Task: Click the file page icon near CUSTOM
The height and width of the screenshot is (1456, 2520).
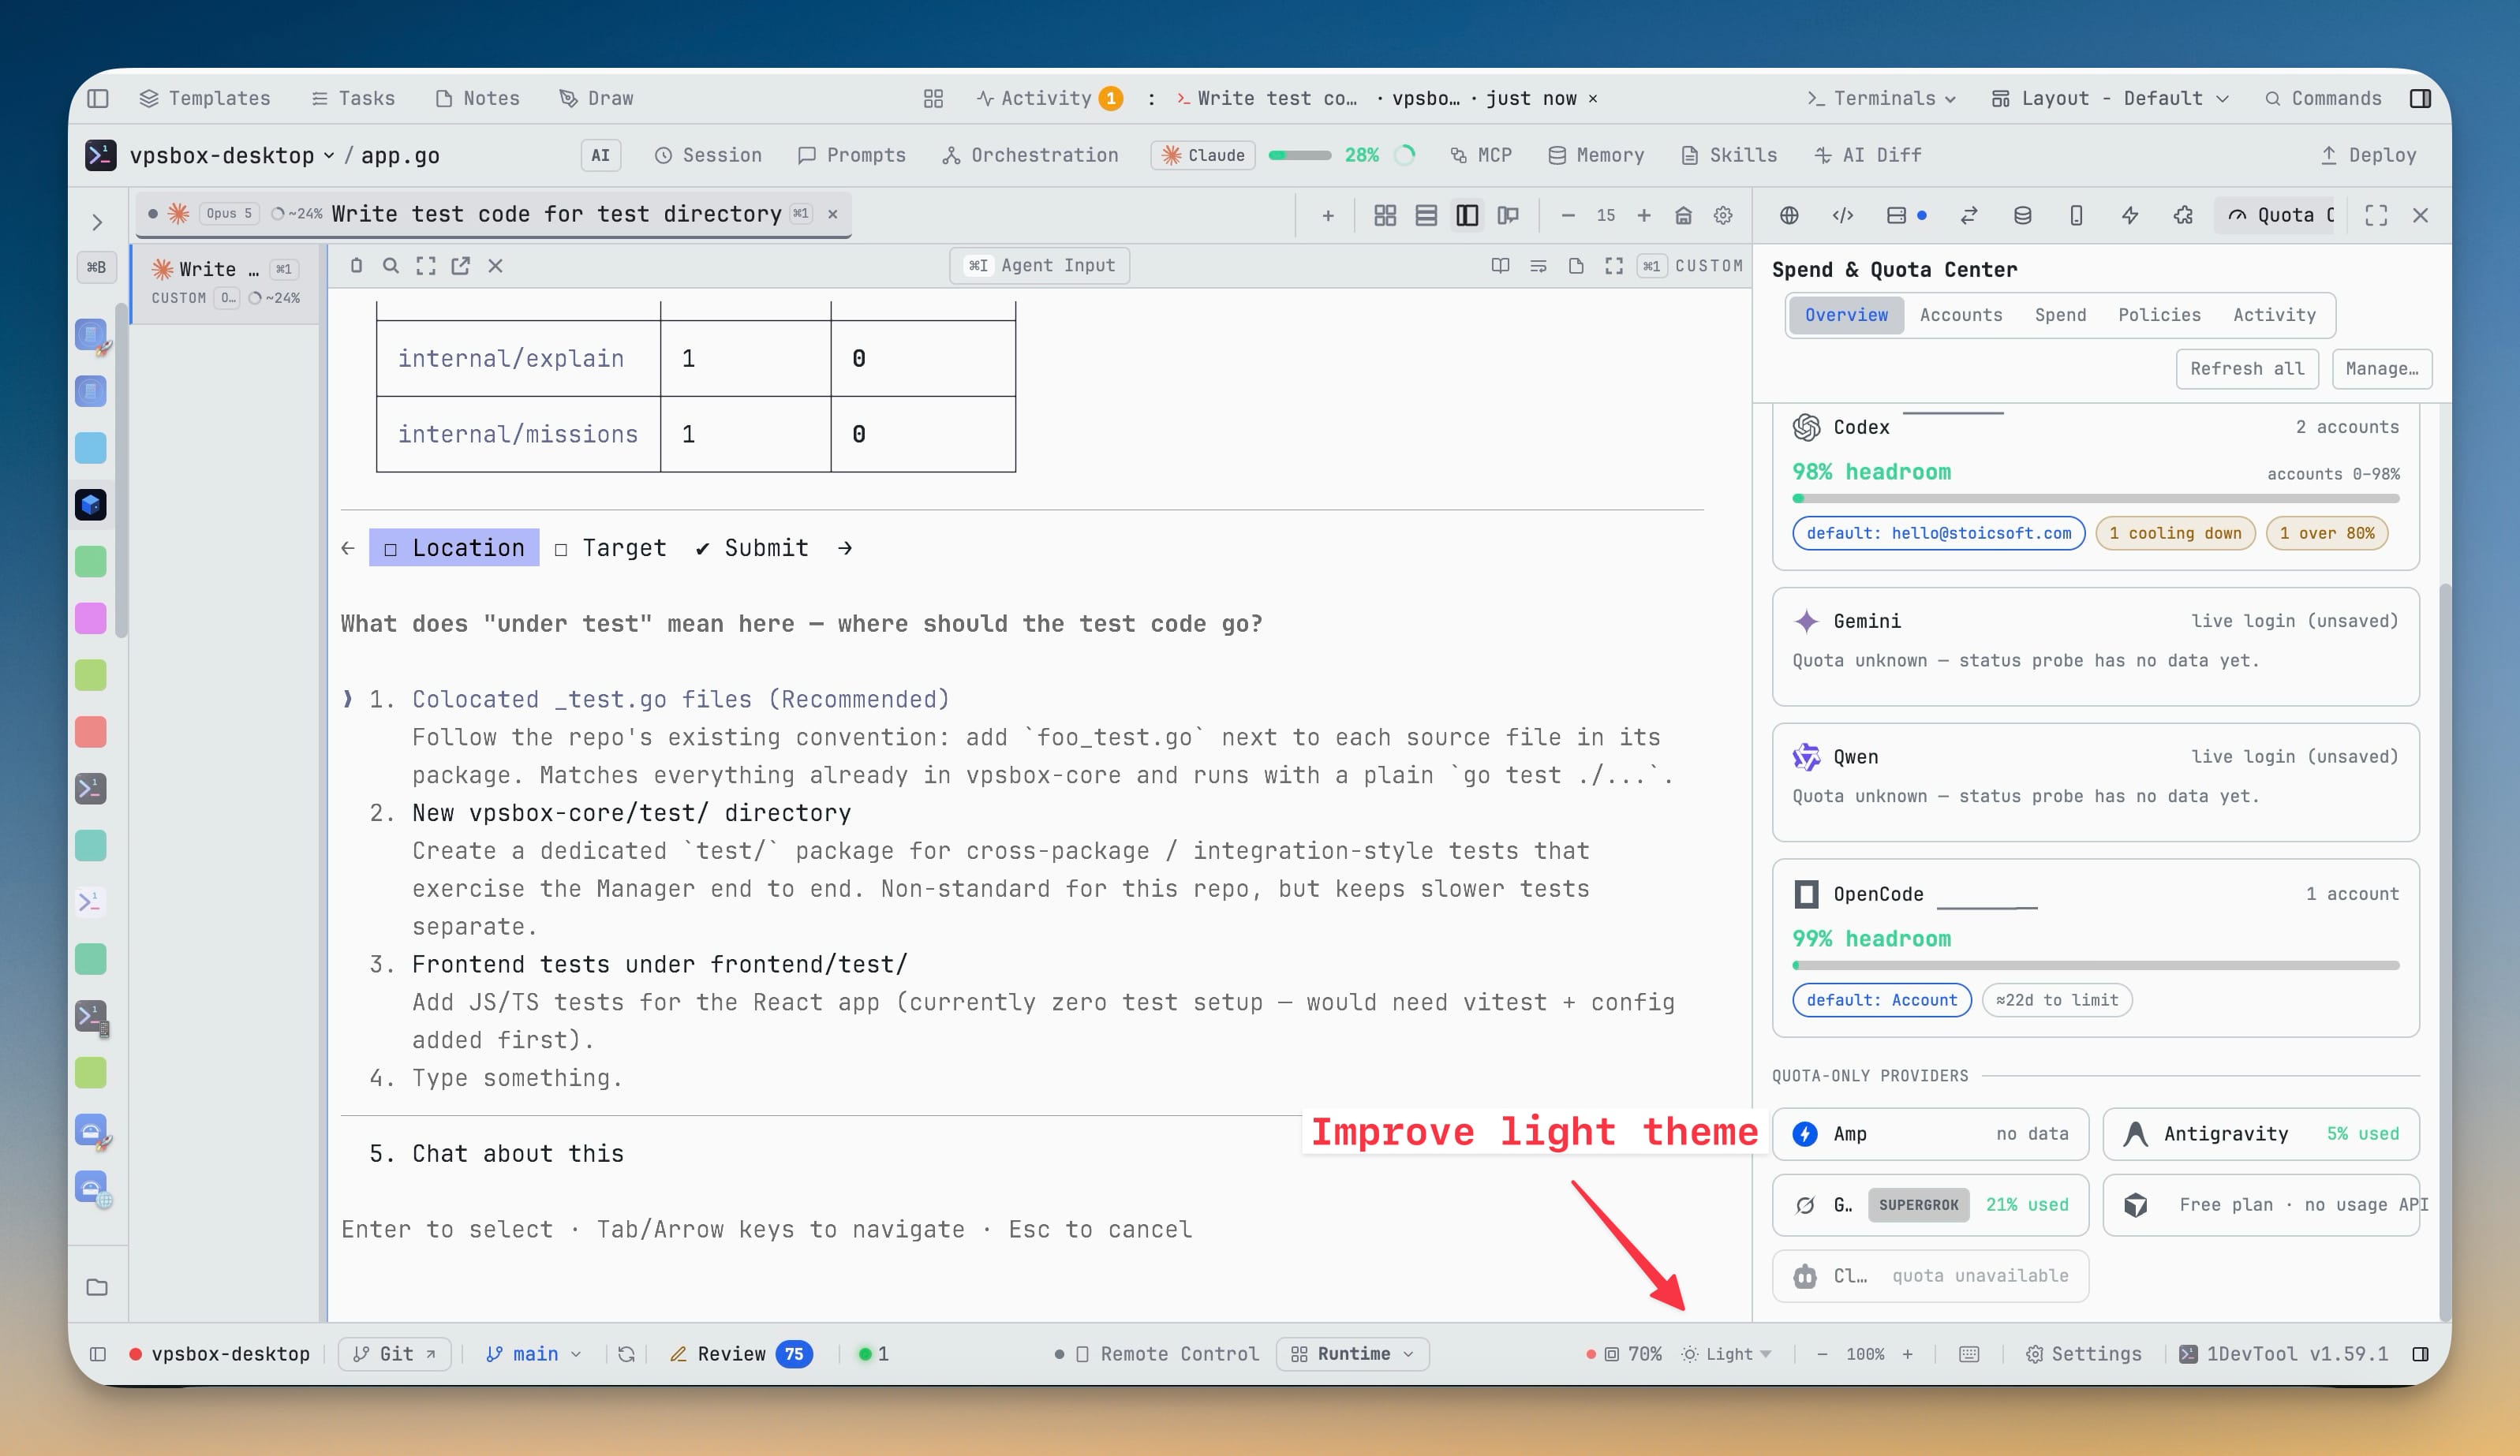Action: (1576, 265)
